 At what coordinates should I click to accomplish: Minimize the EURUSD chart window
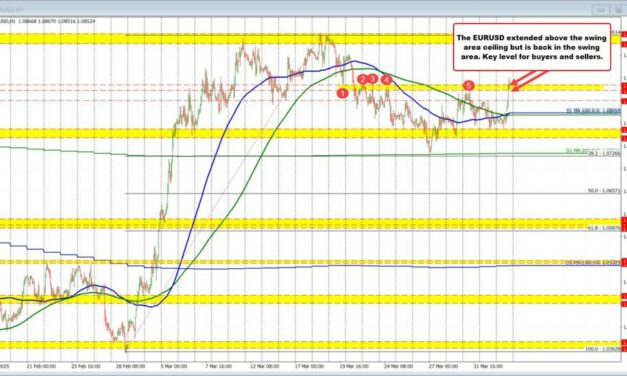point(600,10)
